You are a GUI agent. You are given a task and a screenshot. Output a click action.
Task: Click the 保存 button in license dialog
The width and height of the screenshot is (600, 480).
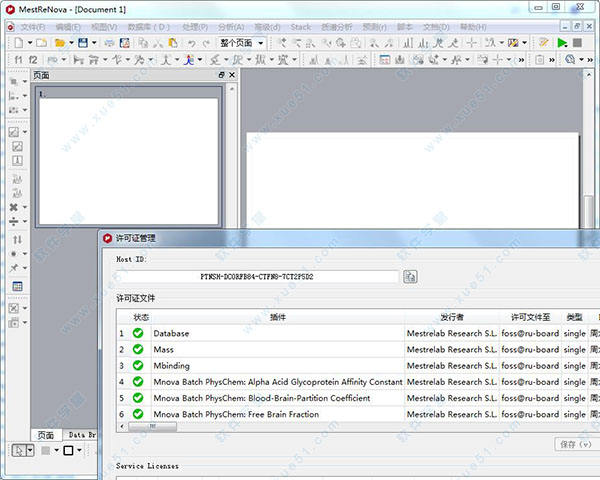click(576, 444)
